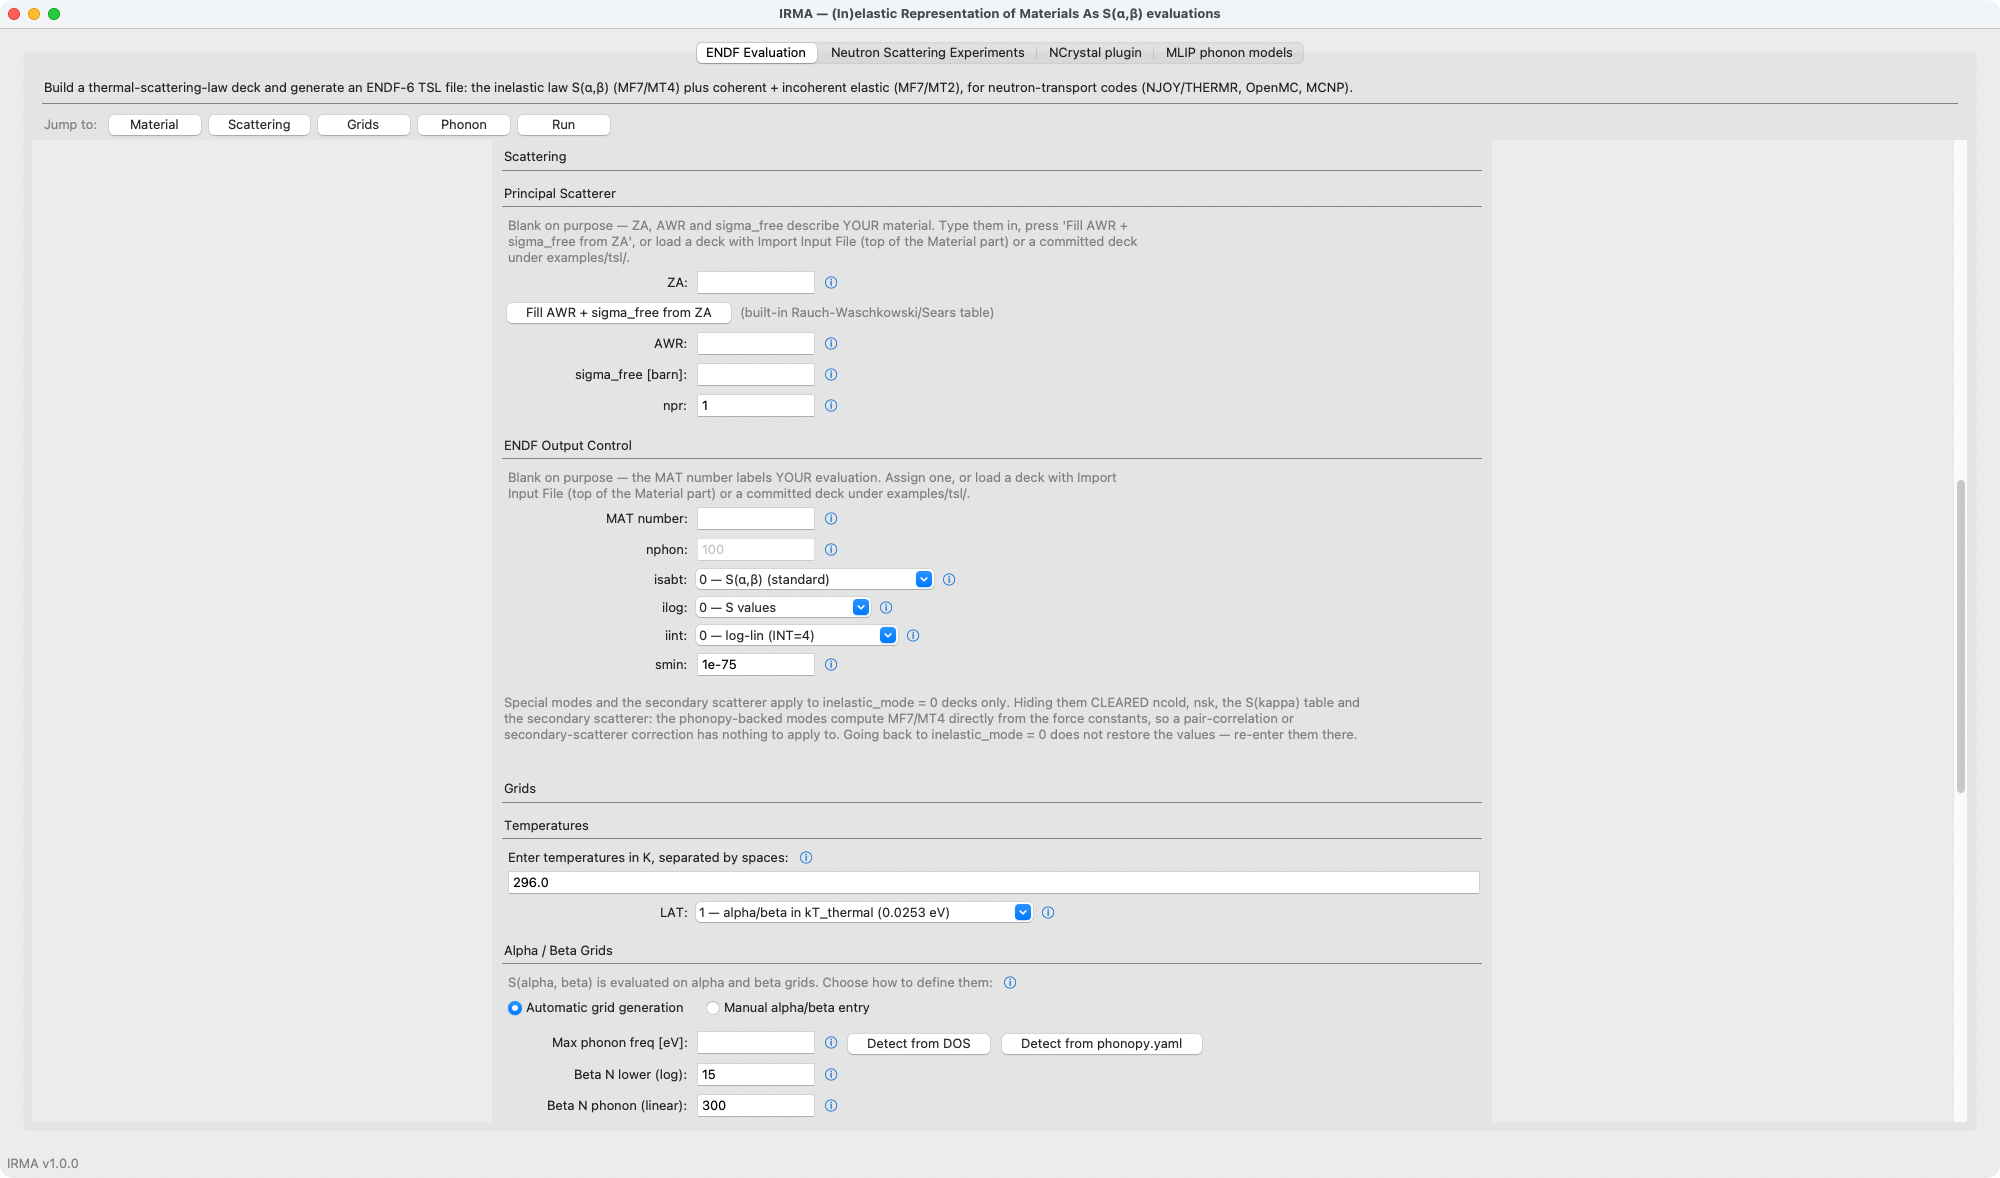Click info icon for alpha/beta grid choice
2000x1178 pixels.
tap(1010, 983)
